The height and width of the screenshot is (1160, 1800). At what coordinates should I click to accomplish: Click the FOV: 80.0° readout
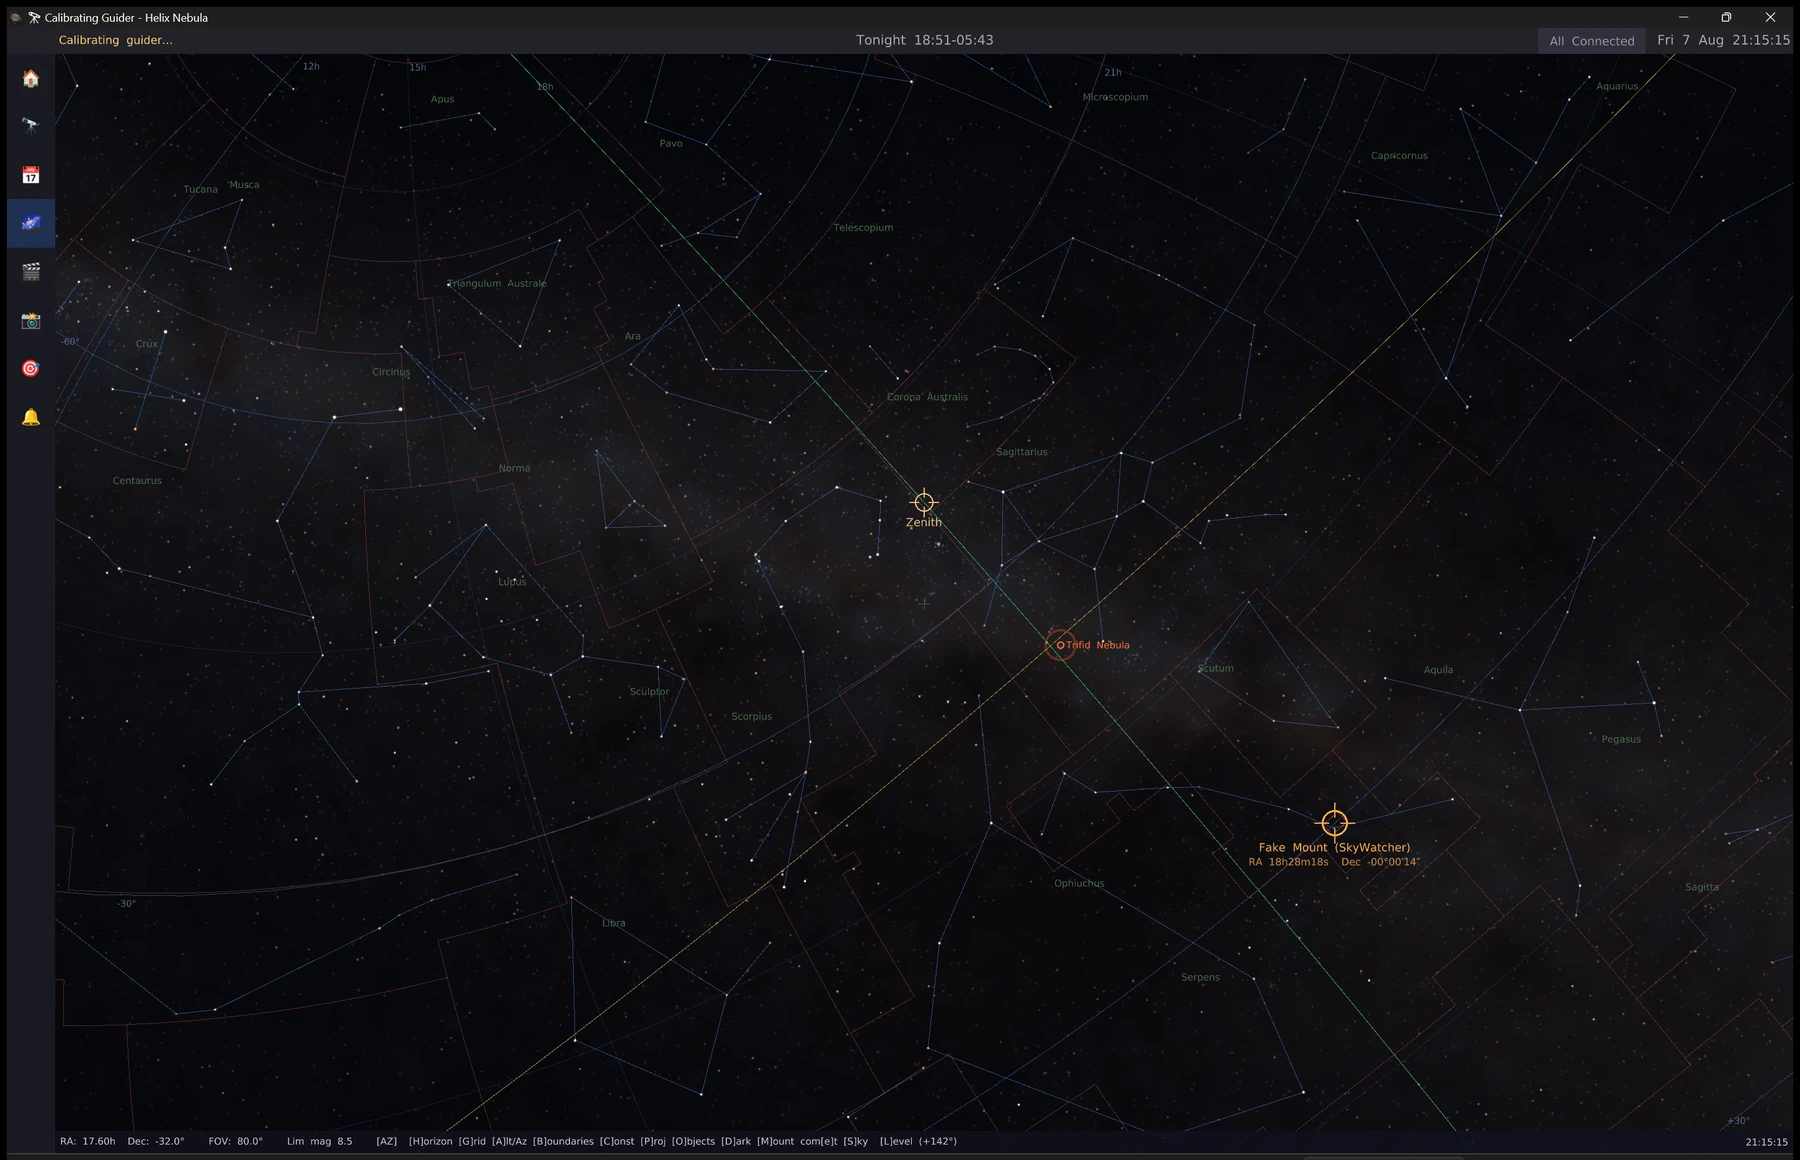coord(236,1141)
